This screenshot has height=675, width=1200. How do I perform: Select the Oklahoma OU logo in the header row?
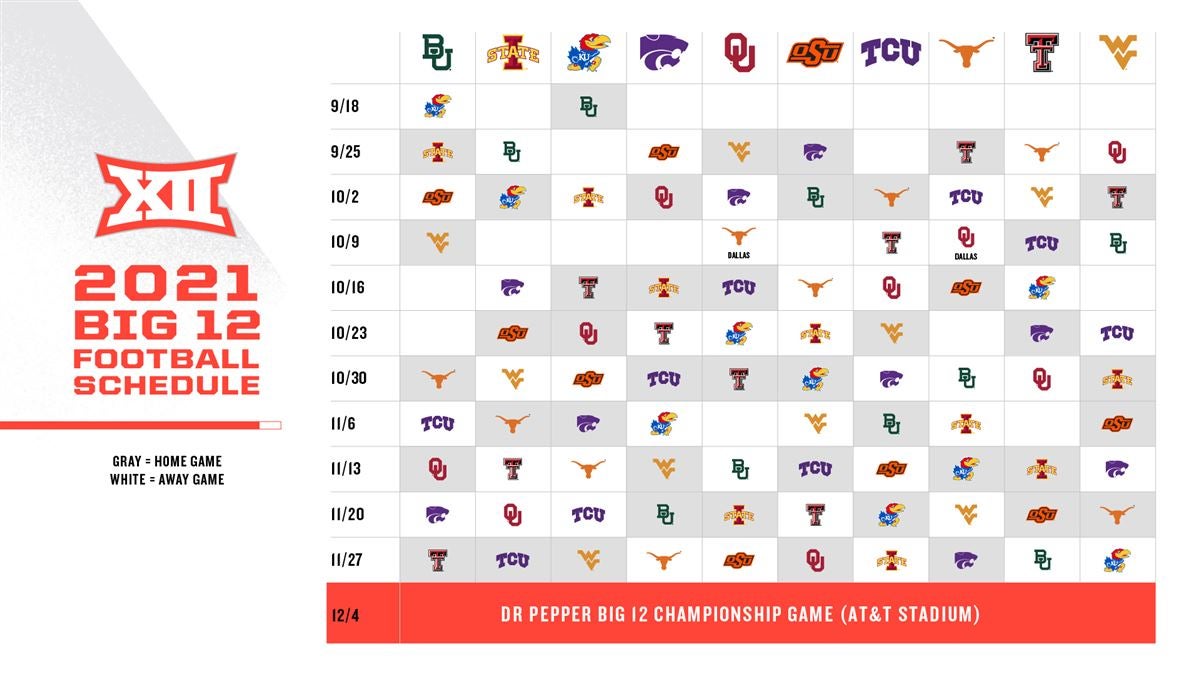point(739,53)
